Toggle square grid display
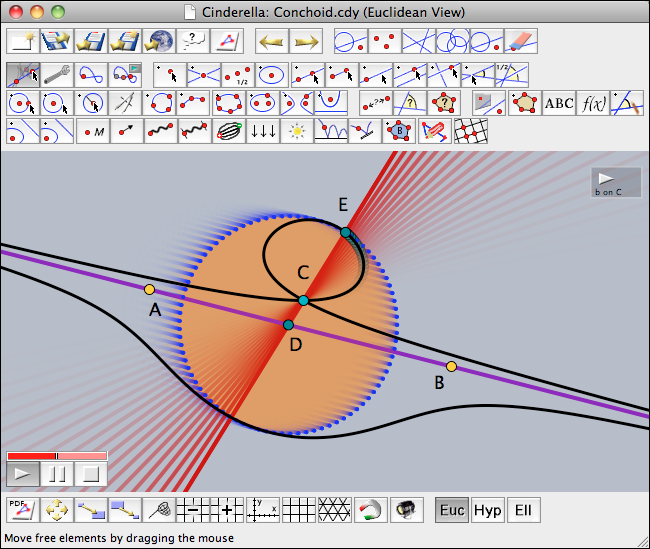650x549 pixels. pyautogui.click(x=298, y=510)
